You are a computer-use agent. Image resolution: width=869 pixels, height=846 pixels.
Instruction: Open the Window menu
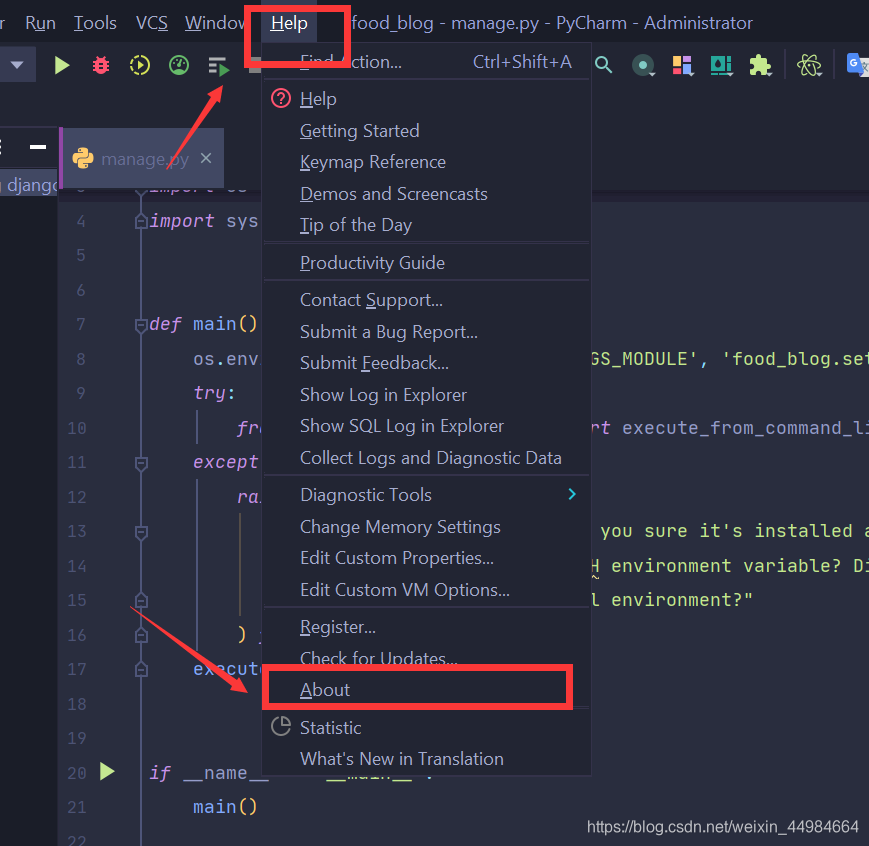(x=215, y=23)
